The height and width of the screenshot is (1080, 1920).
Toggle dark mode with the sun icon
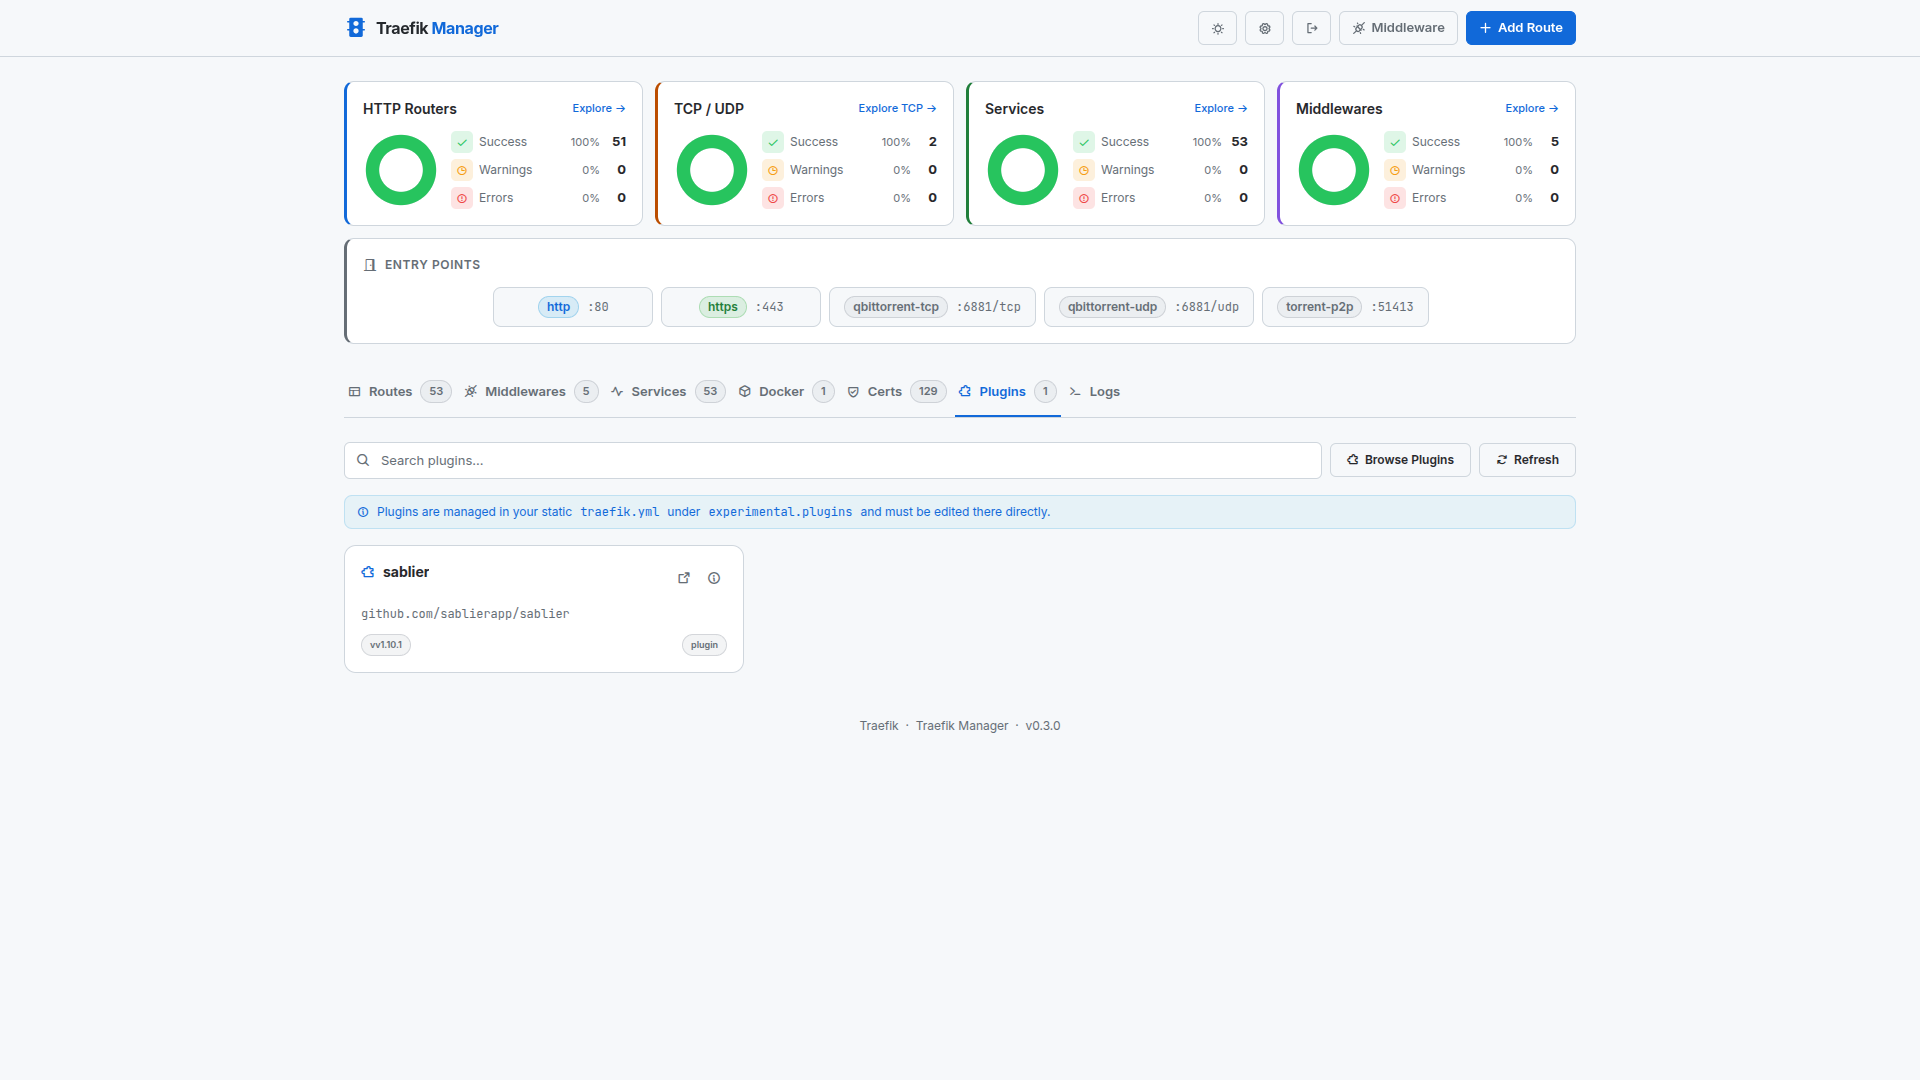[x=1217, y=28]
